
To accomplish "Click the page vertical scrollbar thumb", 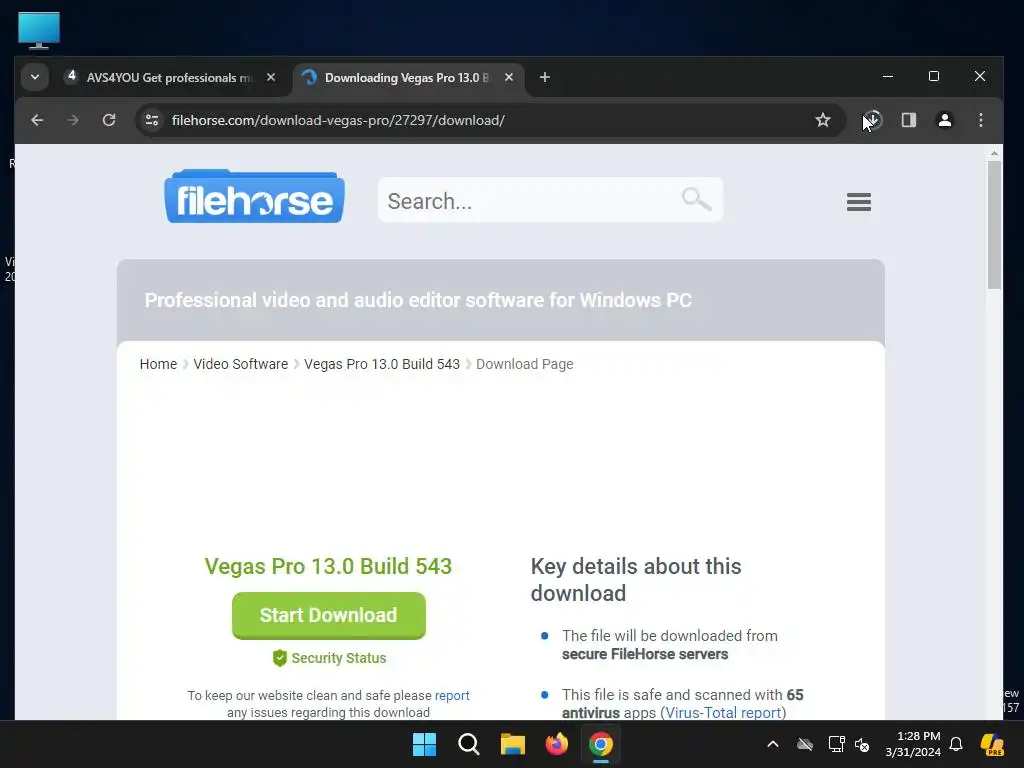I will (x=994, y=225).
